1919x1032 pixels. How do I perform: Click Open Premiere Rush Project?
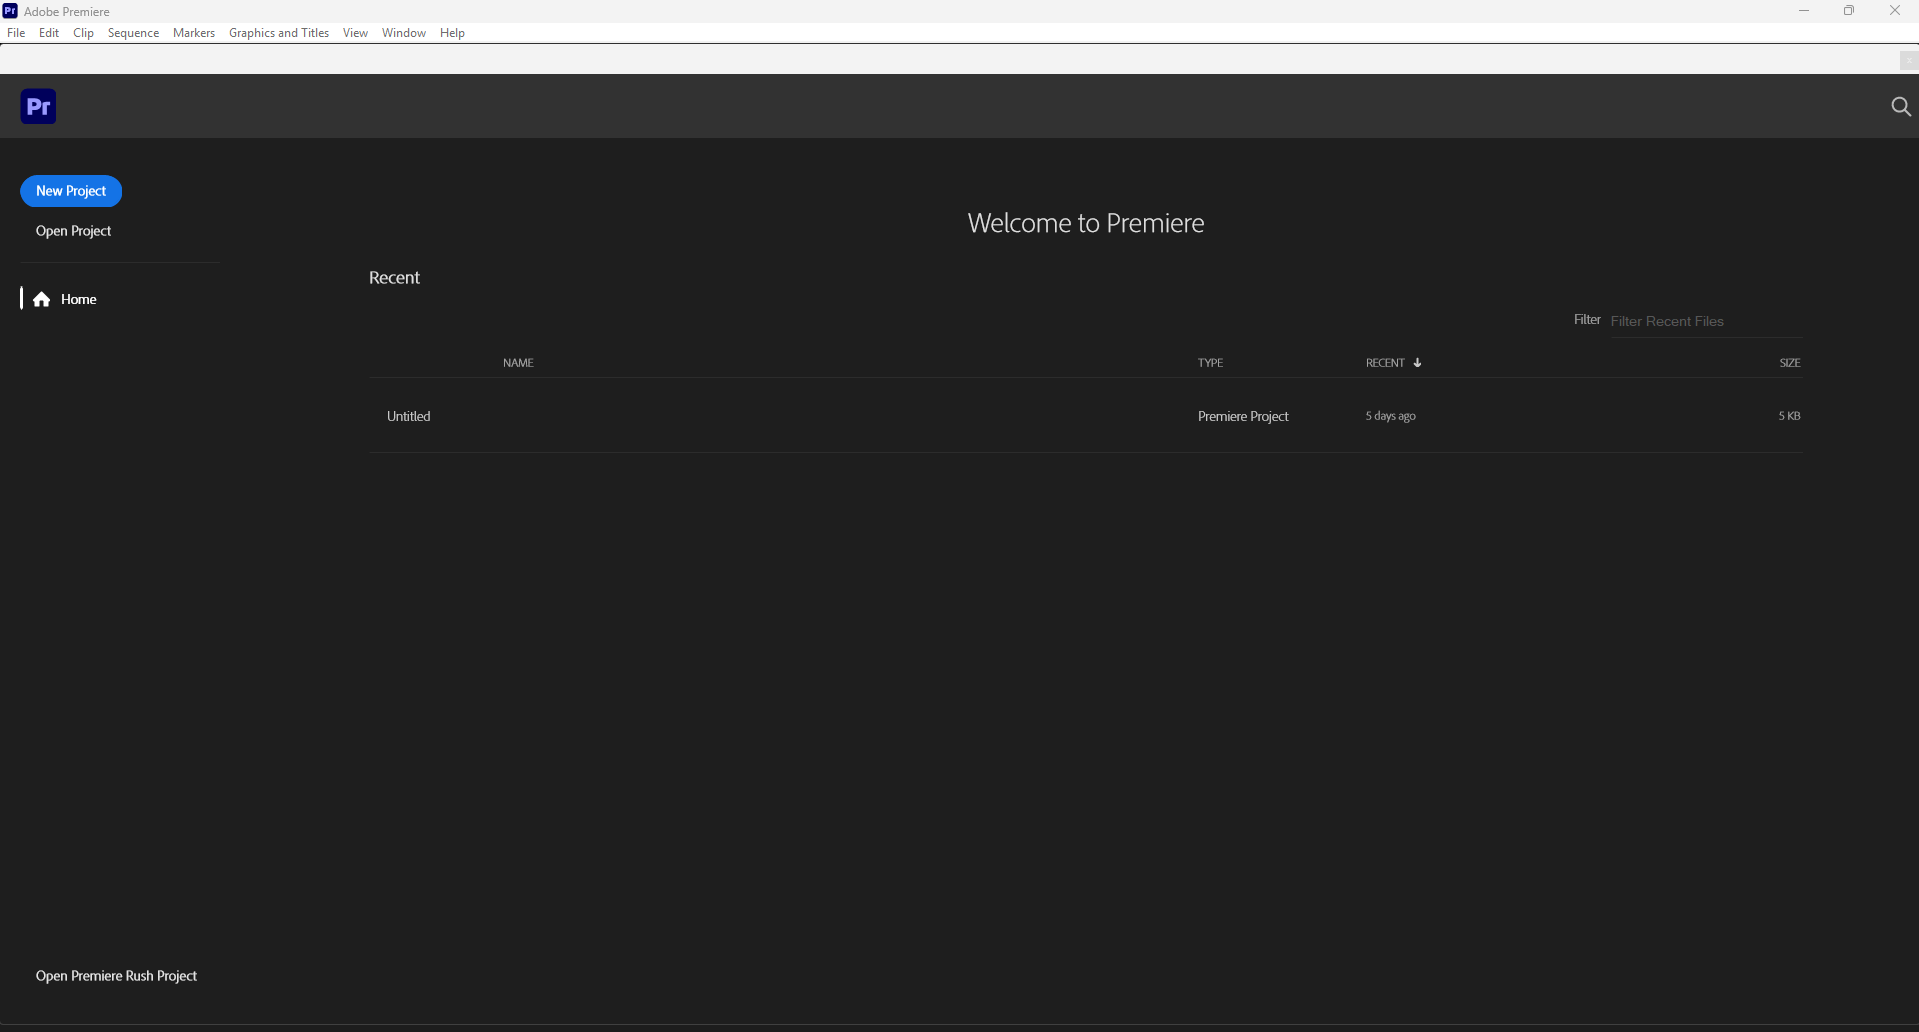pyautogui.click(x=116, y=976)
